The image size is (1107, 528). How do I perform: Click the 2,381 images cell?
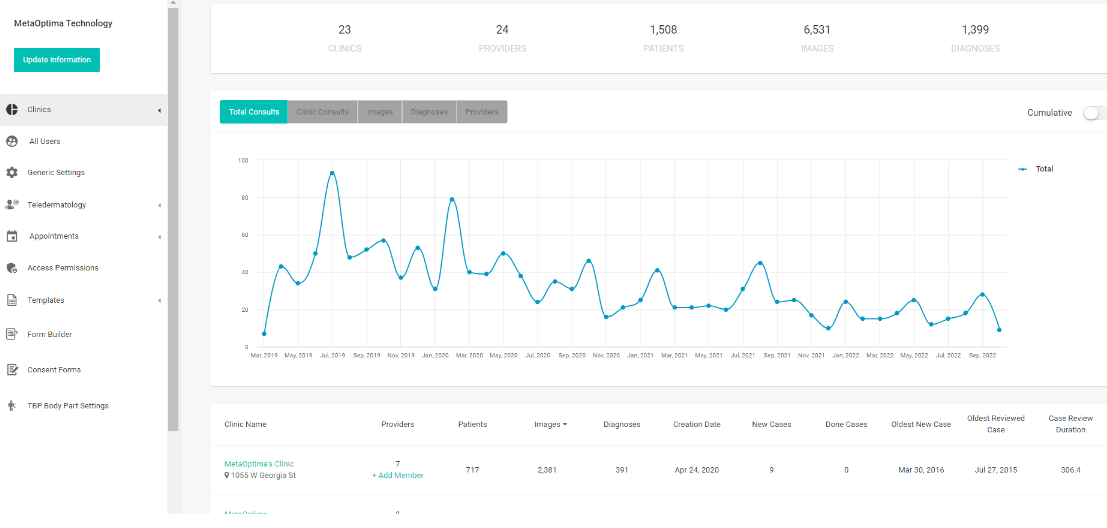pyautogui.click(x=547, y=469)
